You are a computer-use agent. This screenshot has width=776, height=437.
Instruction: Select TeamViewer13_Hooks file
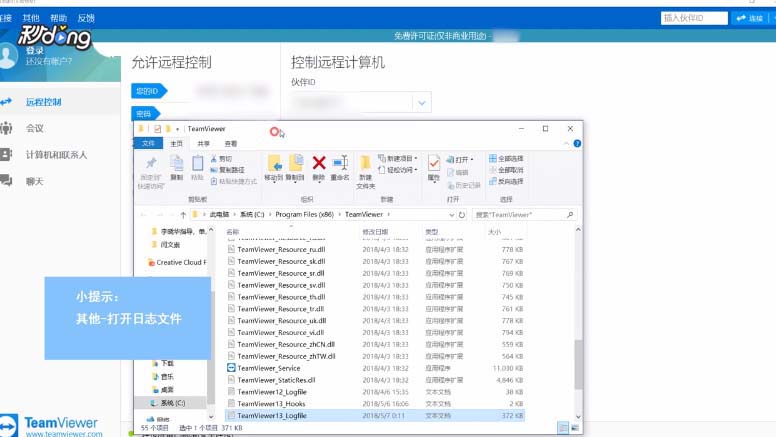click(375, 404)
